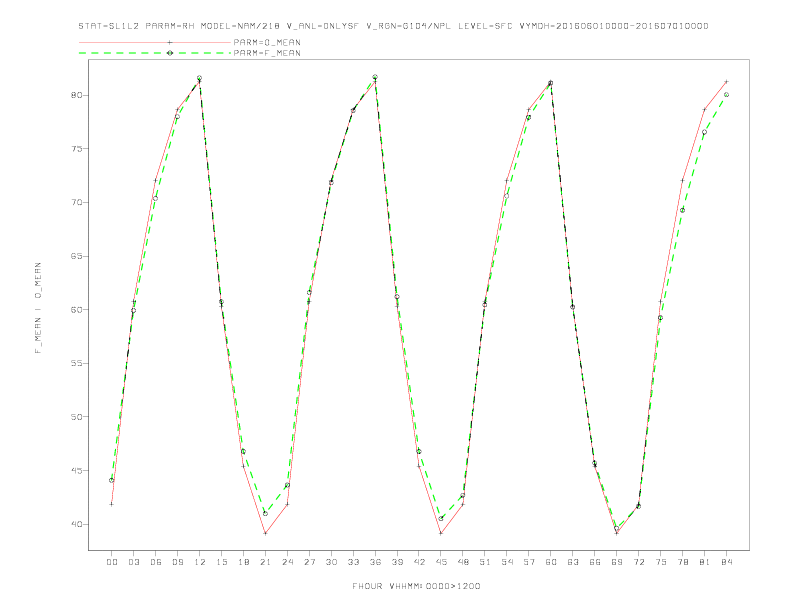Screen dimensions: 792x612
Task: Click the y-axis tick label 40
Action: pos(77,524)
